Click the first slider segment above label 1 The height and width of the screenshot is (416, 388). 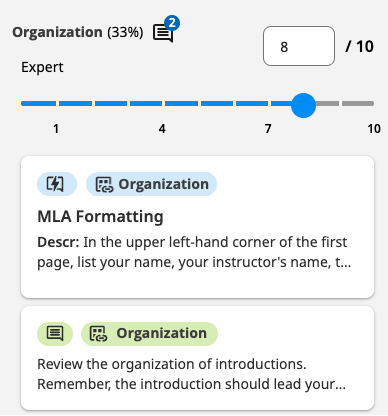click(39, 104)
